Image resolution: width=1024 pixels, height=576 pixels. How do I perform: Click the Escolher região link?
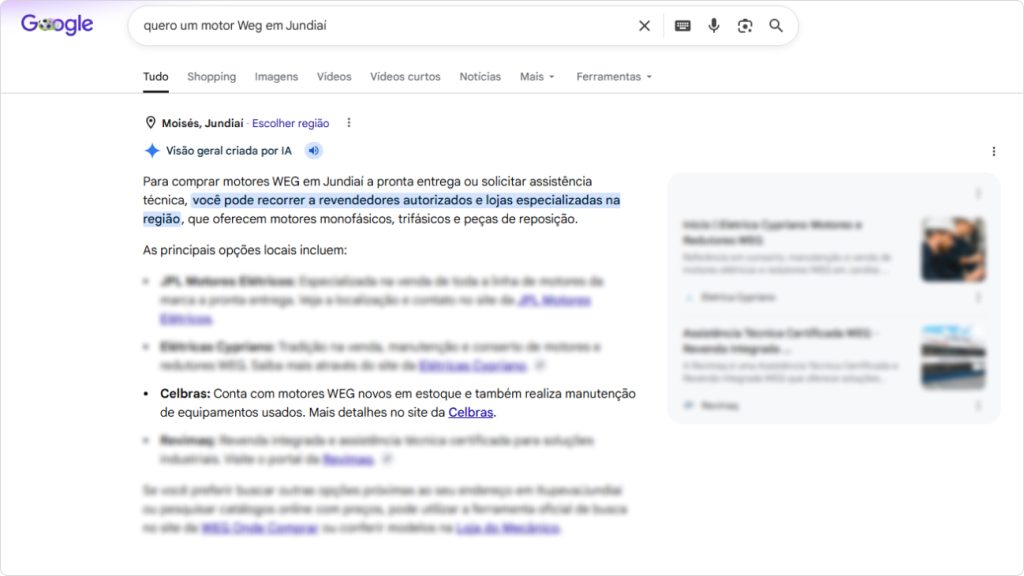[291, 123]
